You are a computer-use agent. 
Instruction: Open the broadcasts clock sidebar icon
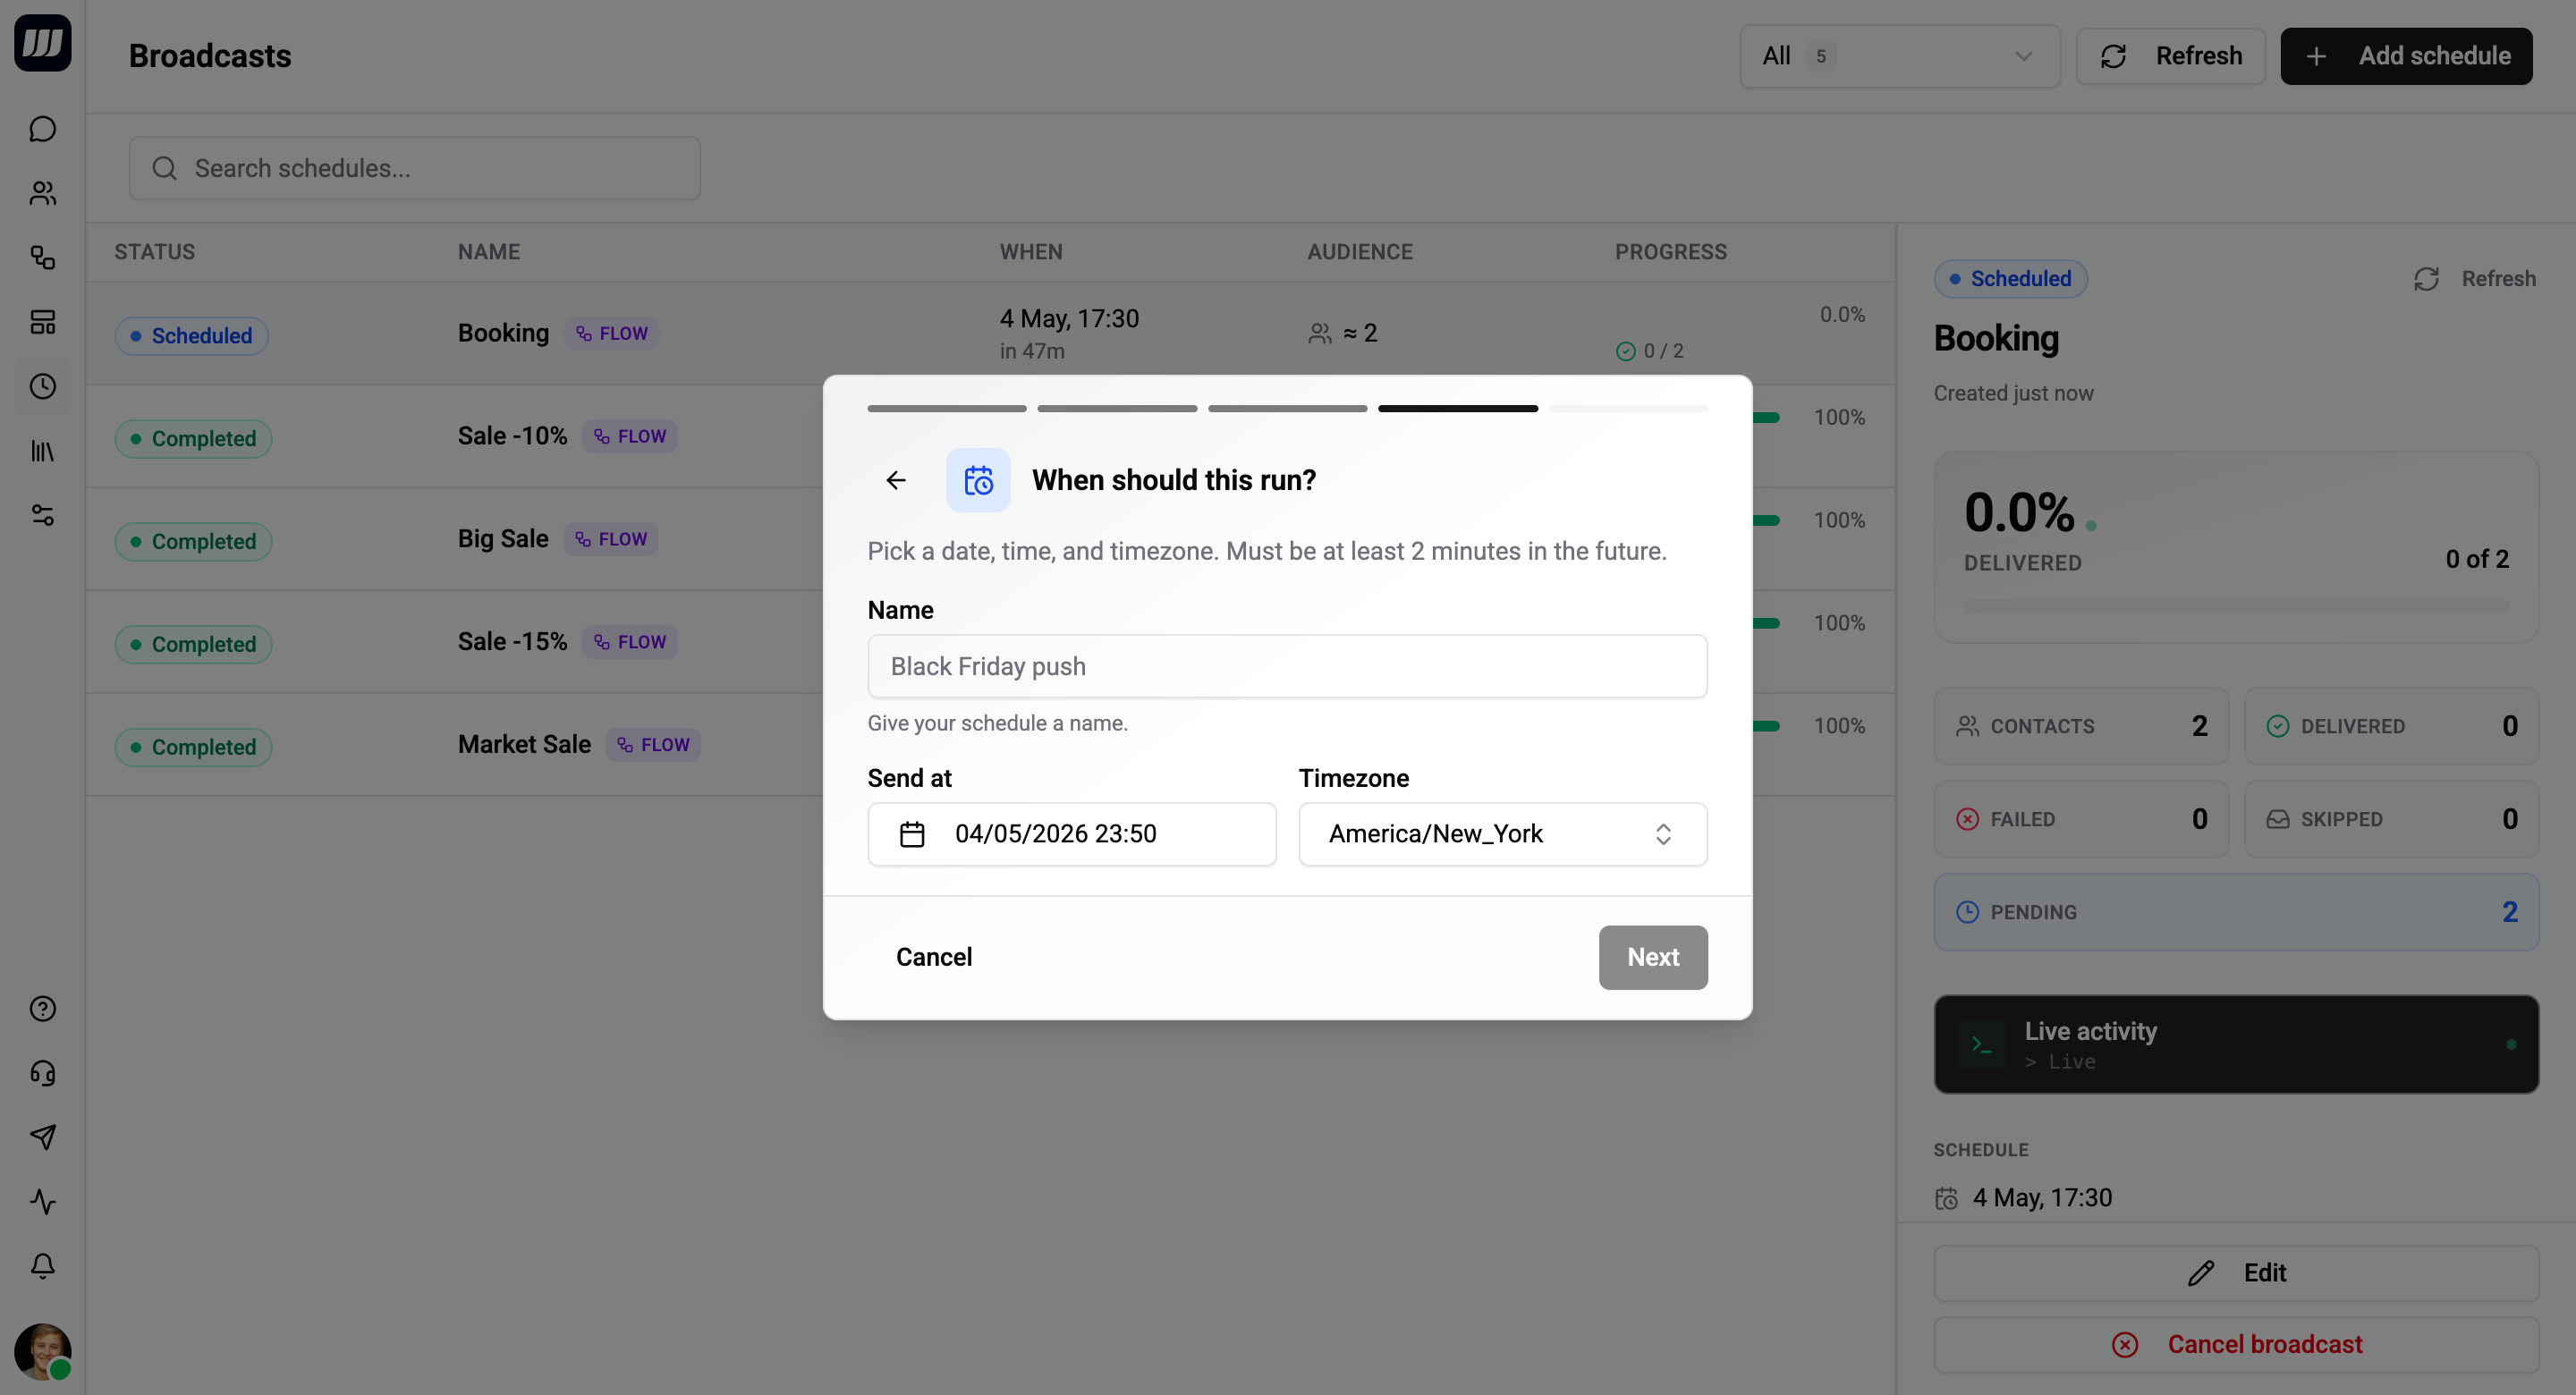click(42, 386)
